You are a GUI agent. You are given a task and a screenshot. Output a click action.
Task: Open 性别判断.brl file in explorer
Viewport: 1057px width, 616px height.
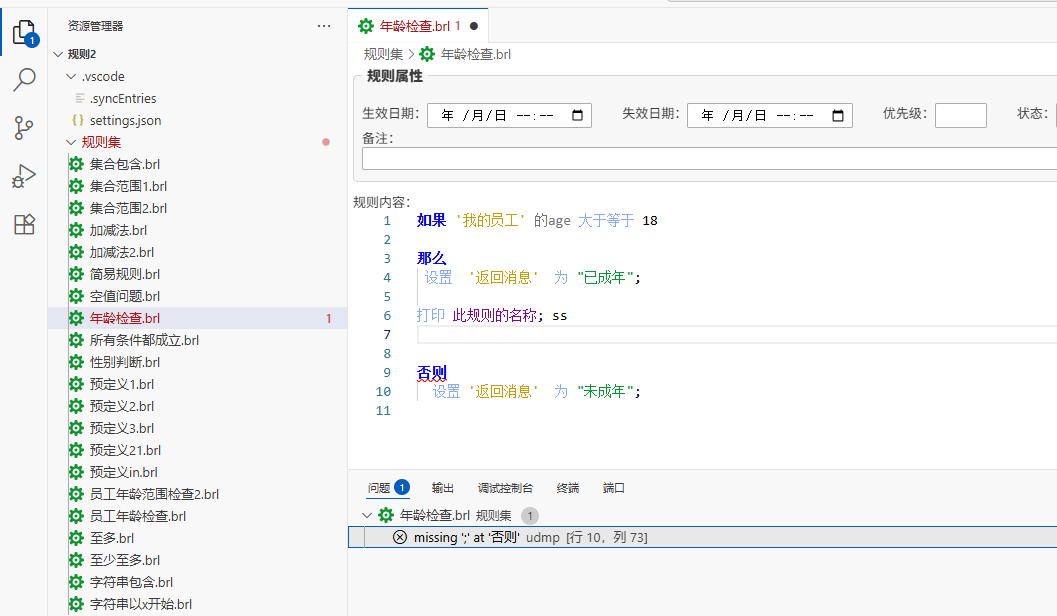[124, 362]
